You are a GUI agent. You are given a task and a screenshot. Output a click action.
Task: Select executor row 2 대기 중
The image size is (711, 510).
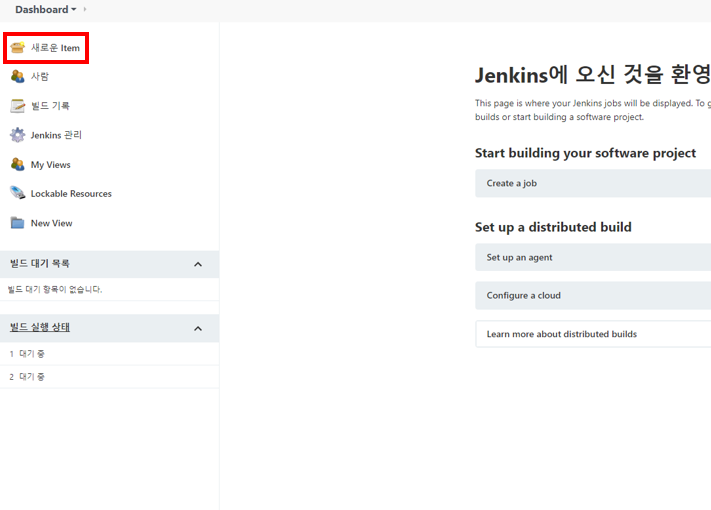pyautogui.click(x=109, y=377)
